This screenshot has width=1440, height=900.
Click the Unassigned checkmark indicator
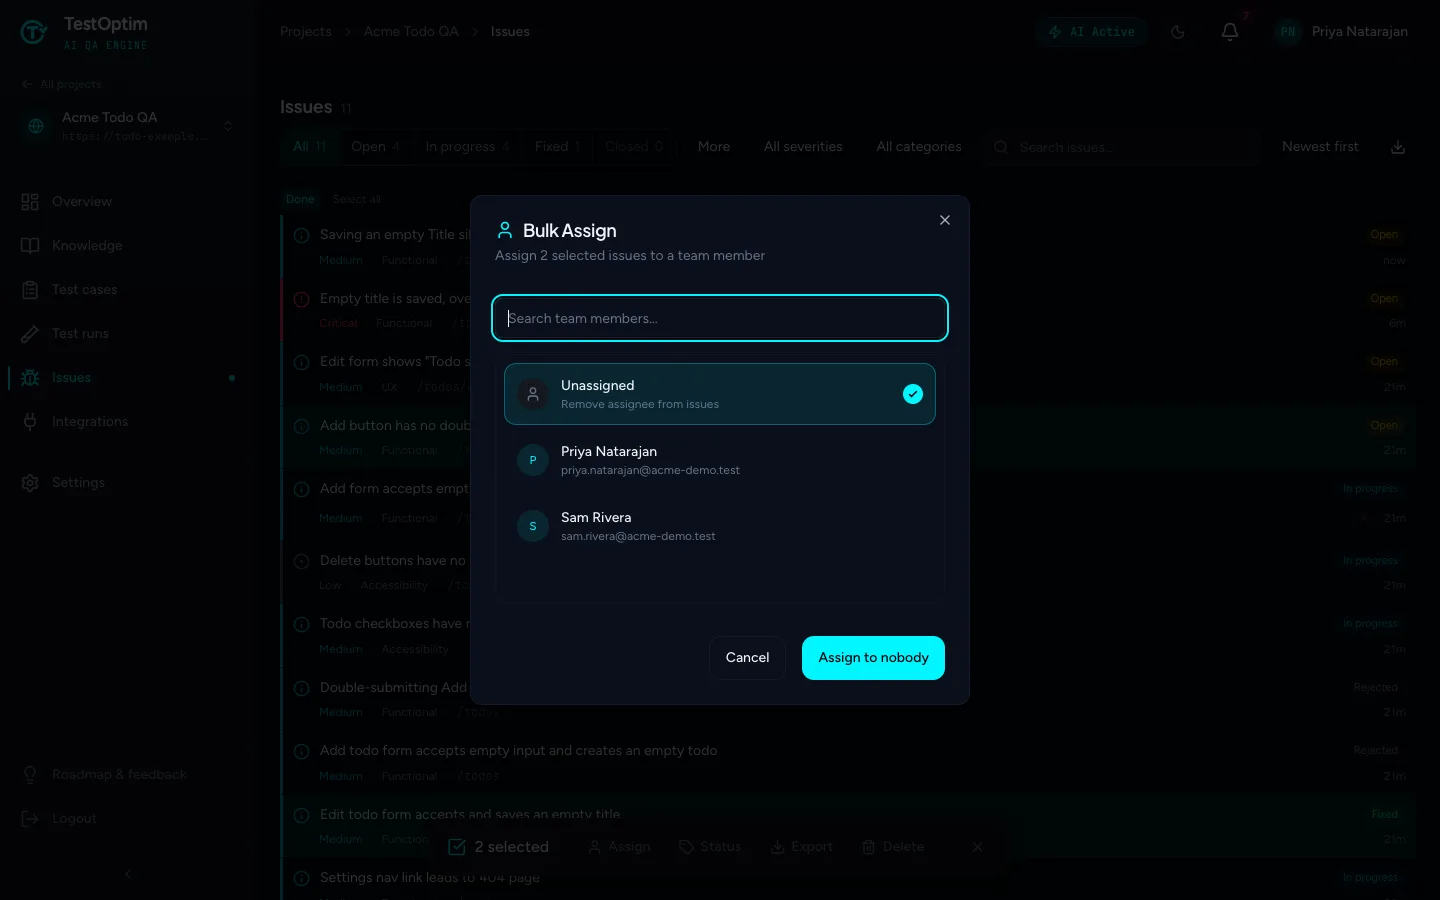click(x=913, y=394)
